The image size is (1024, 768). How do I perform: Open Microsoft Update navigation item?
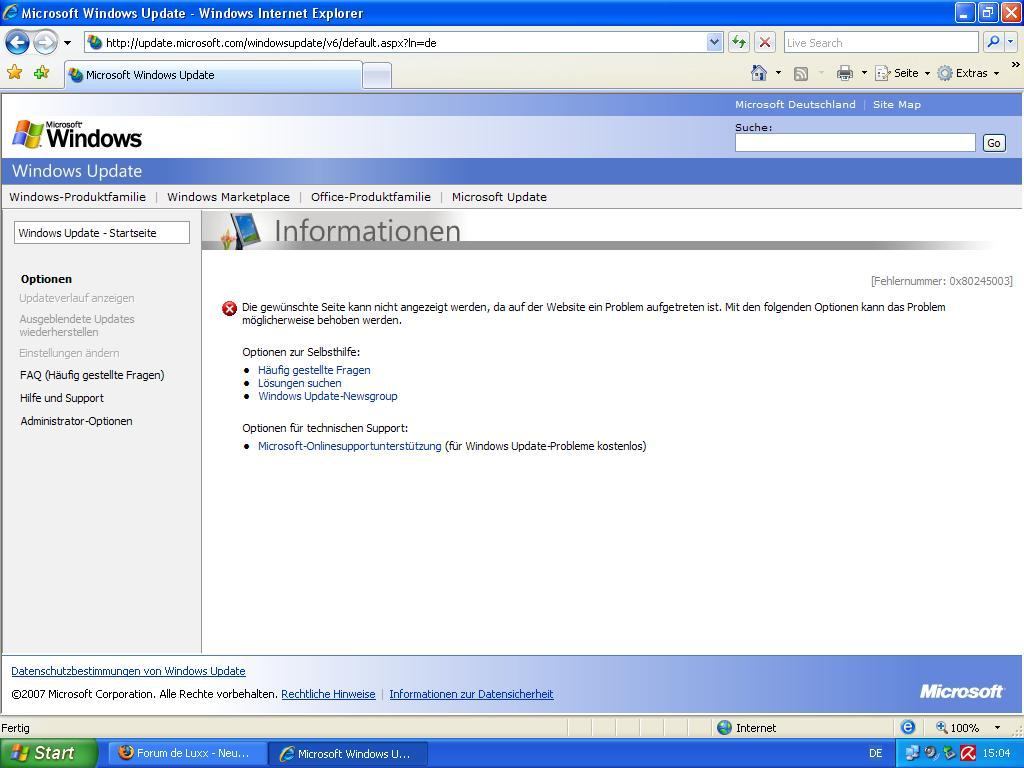pyautogui.click(x=500, y=197)
